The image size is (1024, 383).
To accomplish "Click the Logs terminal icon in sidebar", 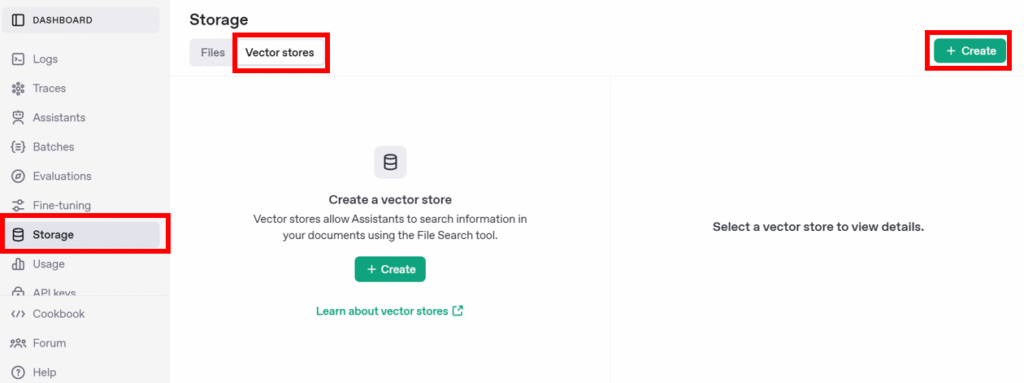I will click(18, 59).
